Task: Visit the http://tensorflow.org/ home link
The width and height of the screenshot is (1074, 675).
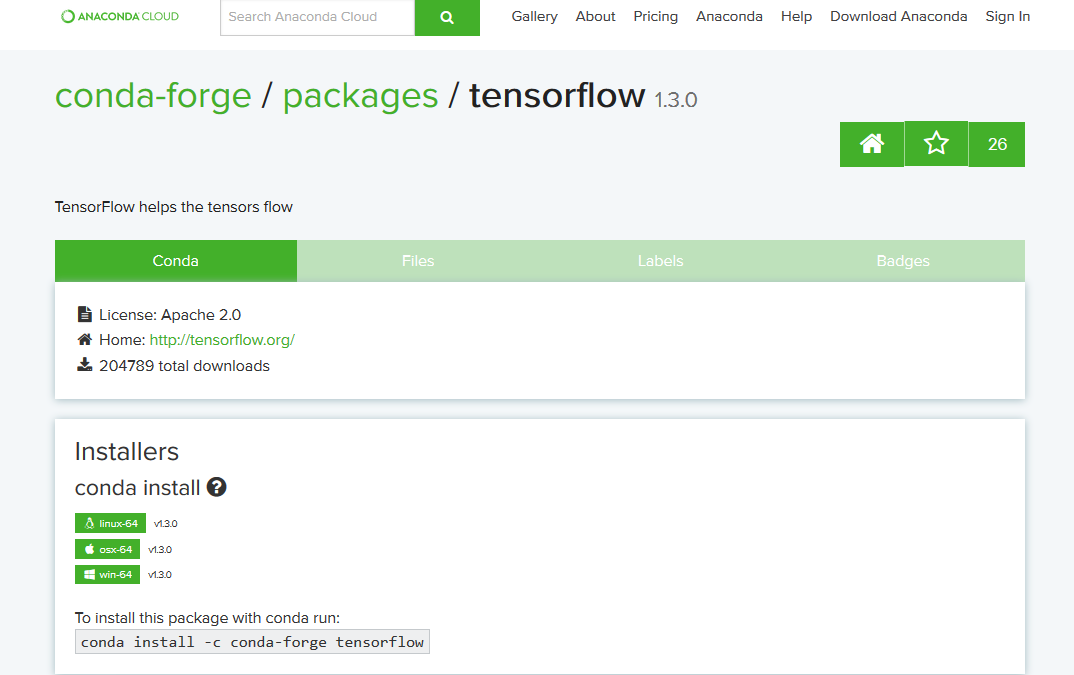Action: click(222, 340)
